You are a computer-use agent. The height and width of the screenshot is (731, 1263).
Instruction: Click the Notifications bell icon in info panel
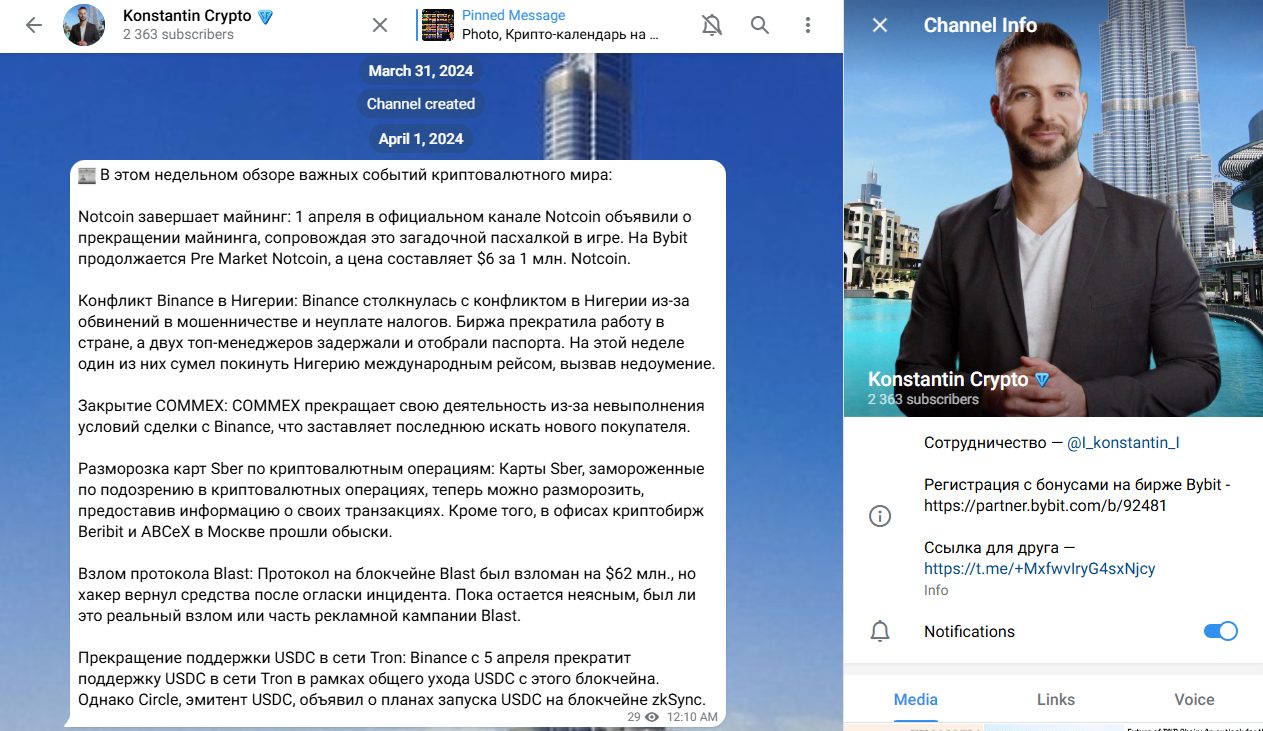(x=880, y=631)
